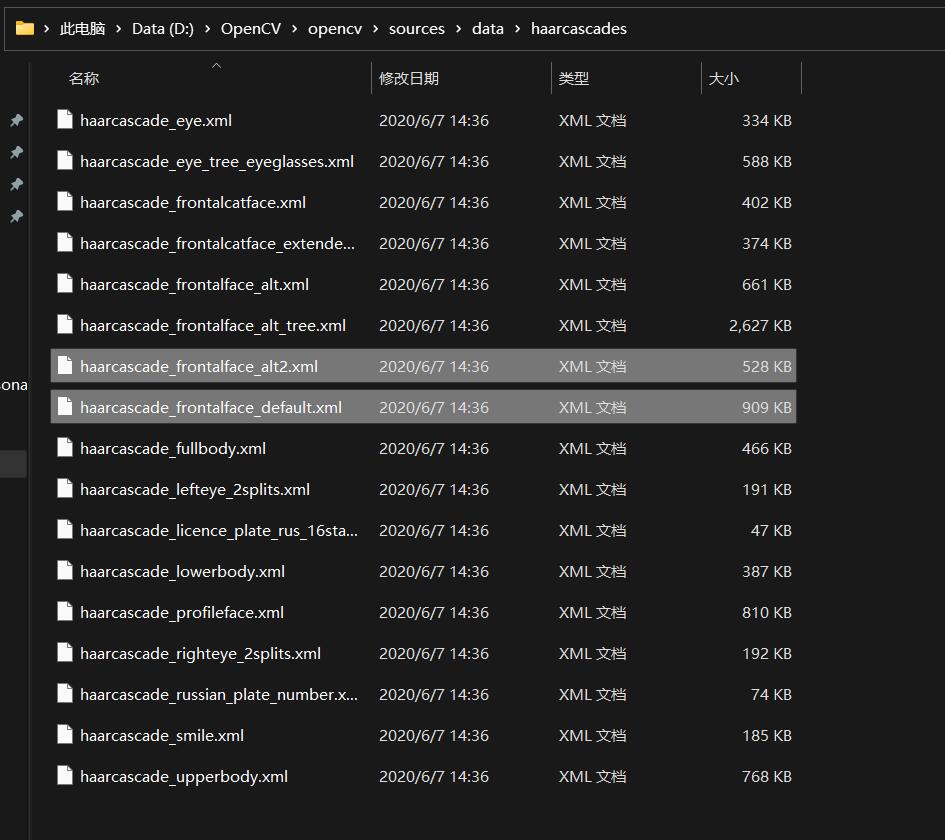945x840 pixels.
Task: Navigate to Data (D:) breadcrumb
Action: point(163,28)
